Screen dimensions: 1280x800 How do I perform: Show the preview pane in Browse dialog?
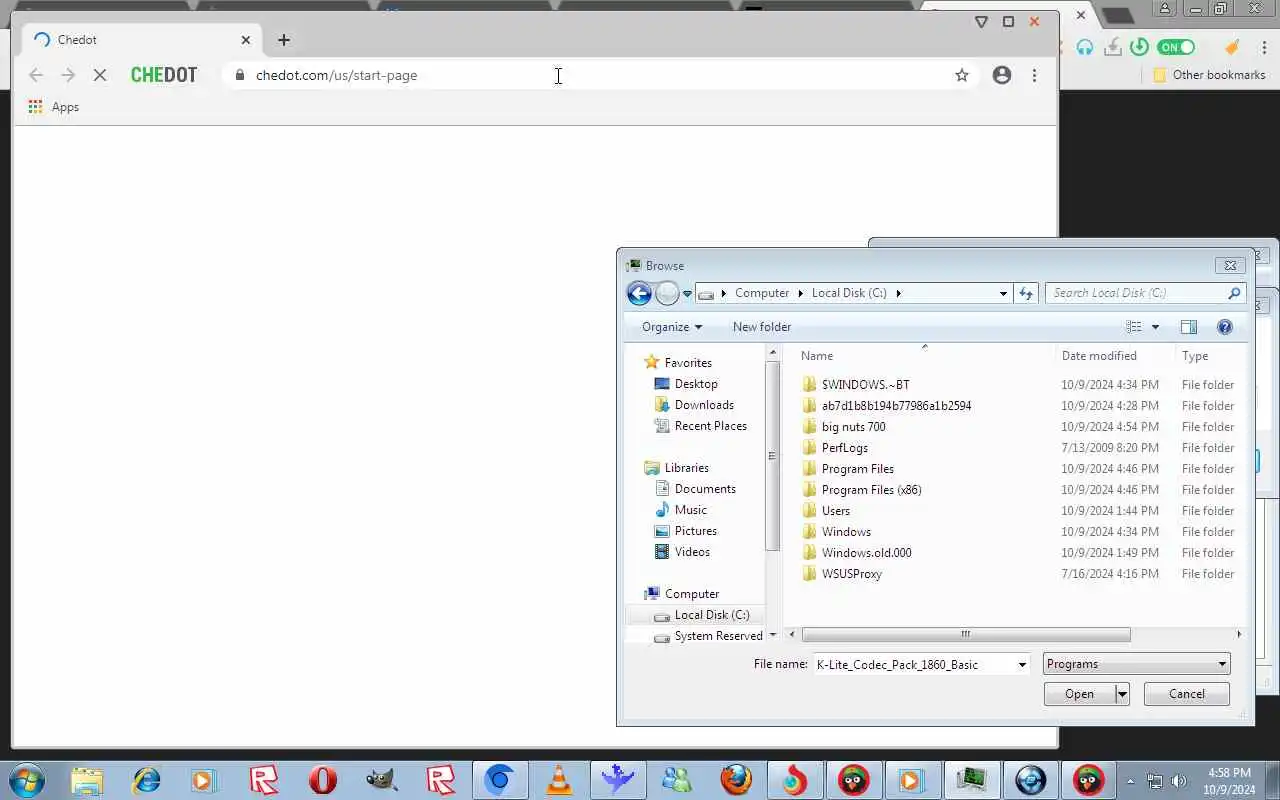tap(1188, 327)
